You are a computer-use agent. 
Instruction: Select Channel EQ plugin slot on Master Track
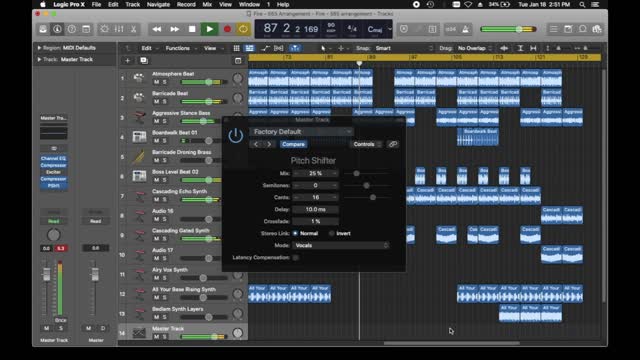click(x=53, y=158)
